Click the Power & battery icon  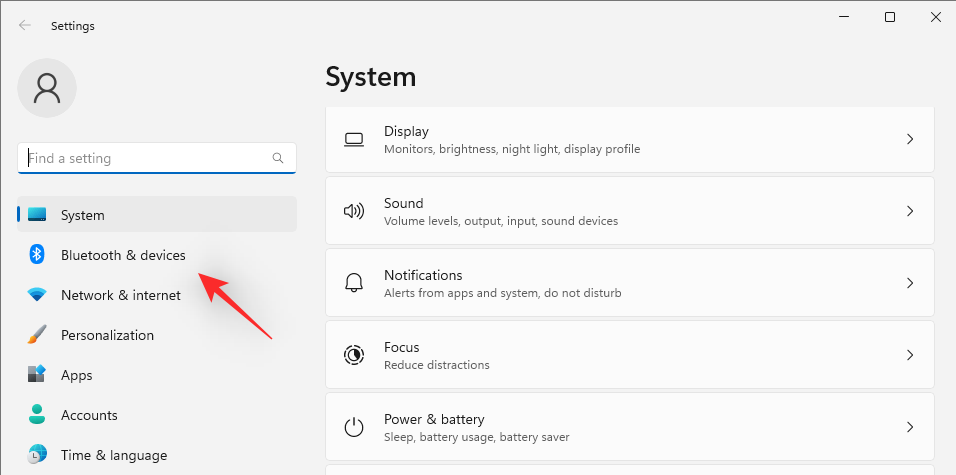click(x=354, y=427)
